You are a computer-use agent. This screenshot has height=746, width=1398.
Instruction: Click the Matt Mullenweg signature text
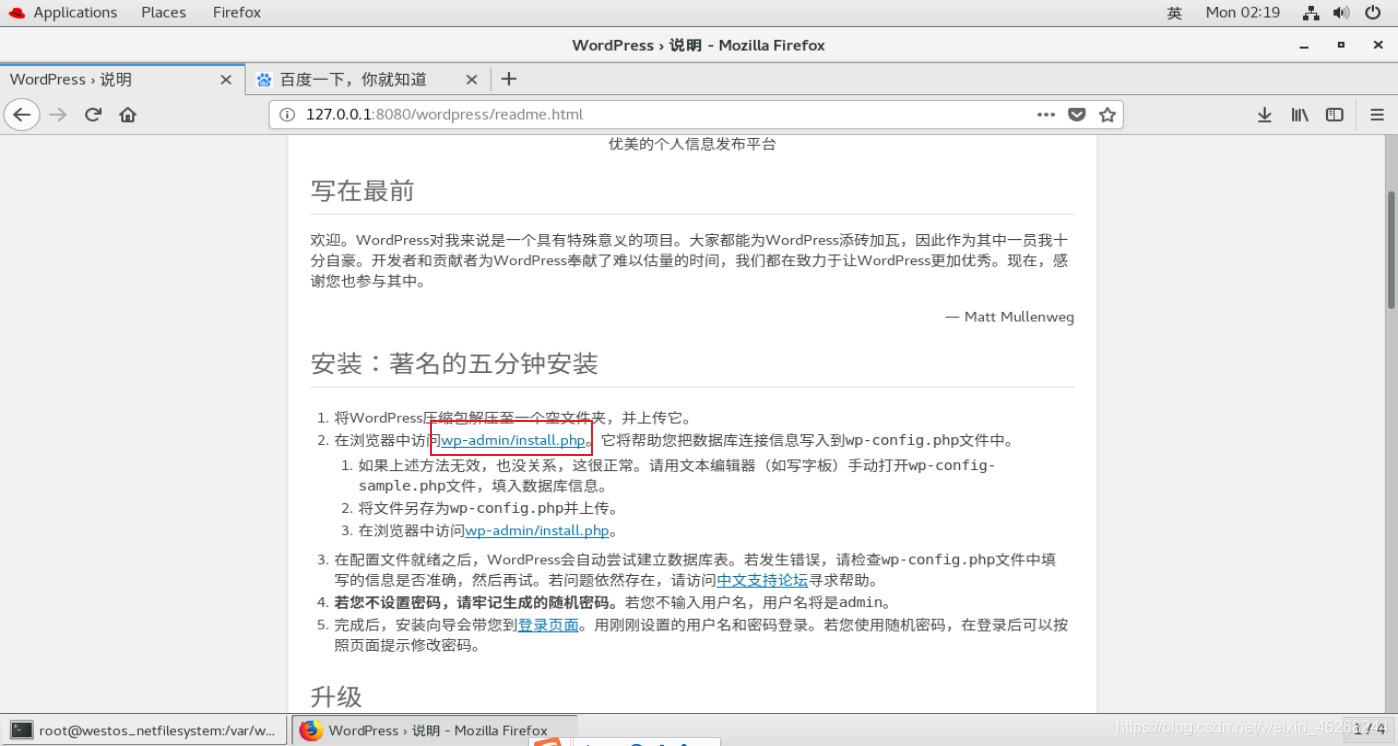click(1009, 317)
